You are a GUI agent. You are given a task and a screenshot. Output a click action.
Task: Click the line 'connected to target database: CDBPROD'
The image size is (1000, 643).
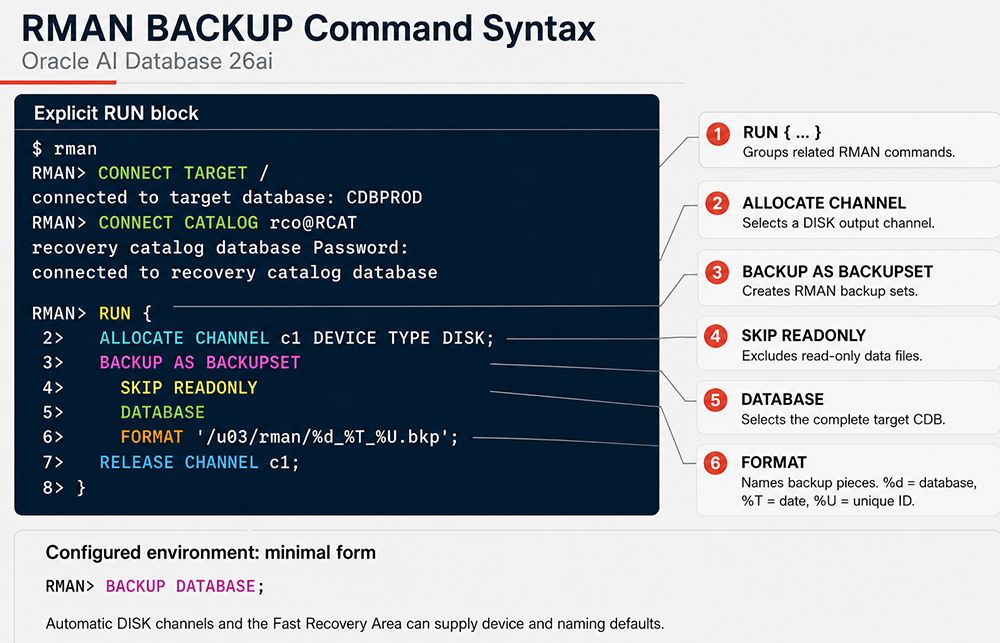227,198
